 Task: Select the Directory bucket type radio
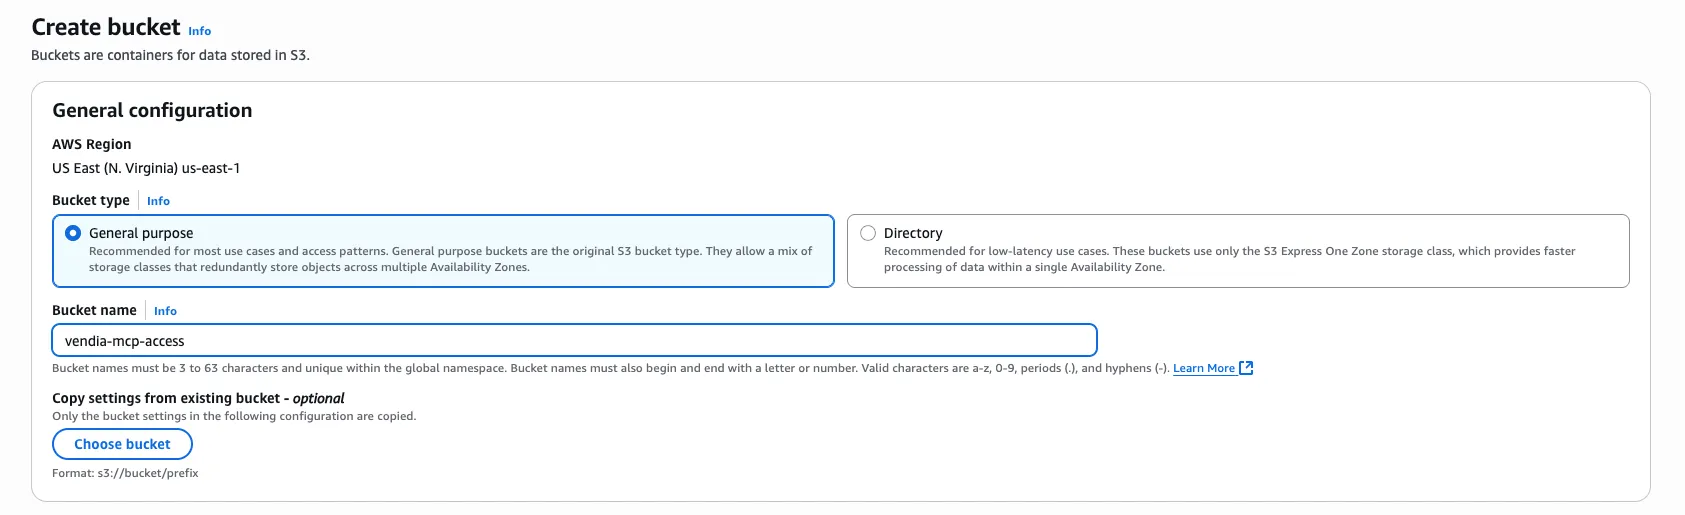click(x=868, y=233)
